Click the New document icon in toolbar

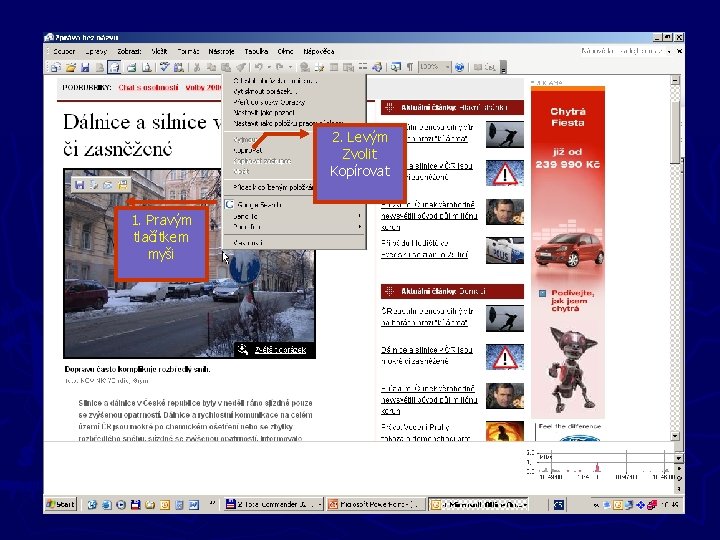pos(56,67)
